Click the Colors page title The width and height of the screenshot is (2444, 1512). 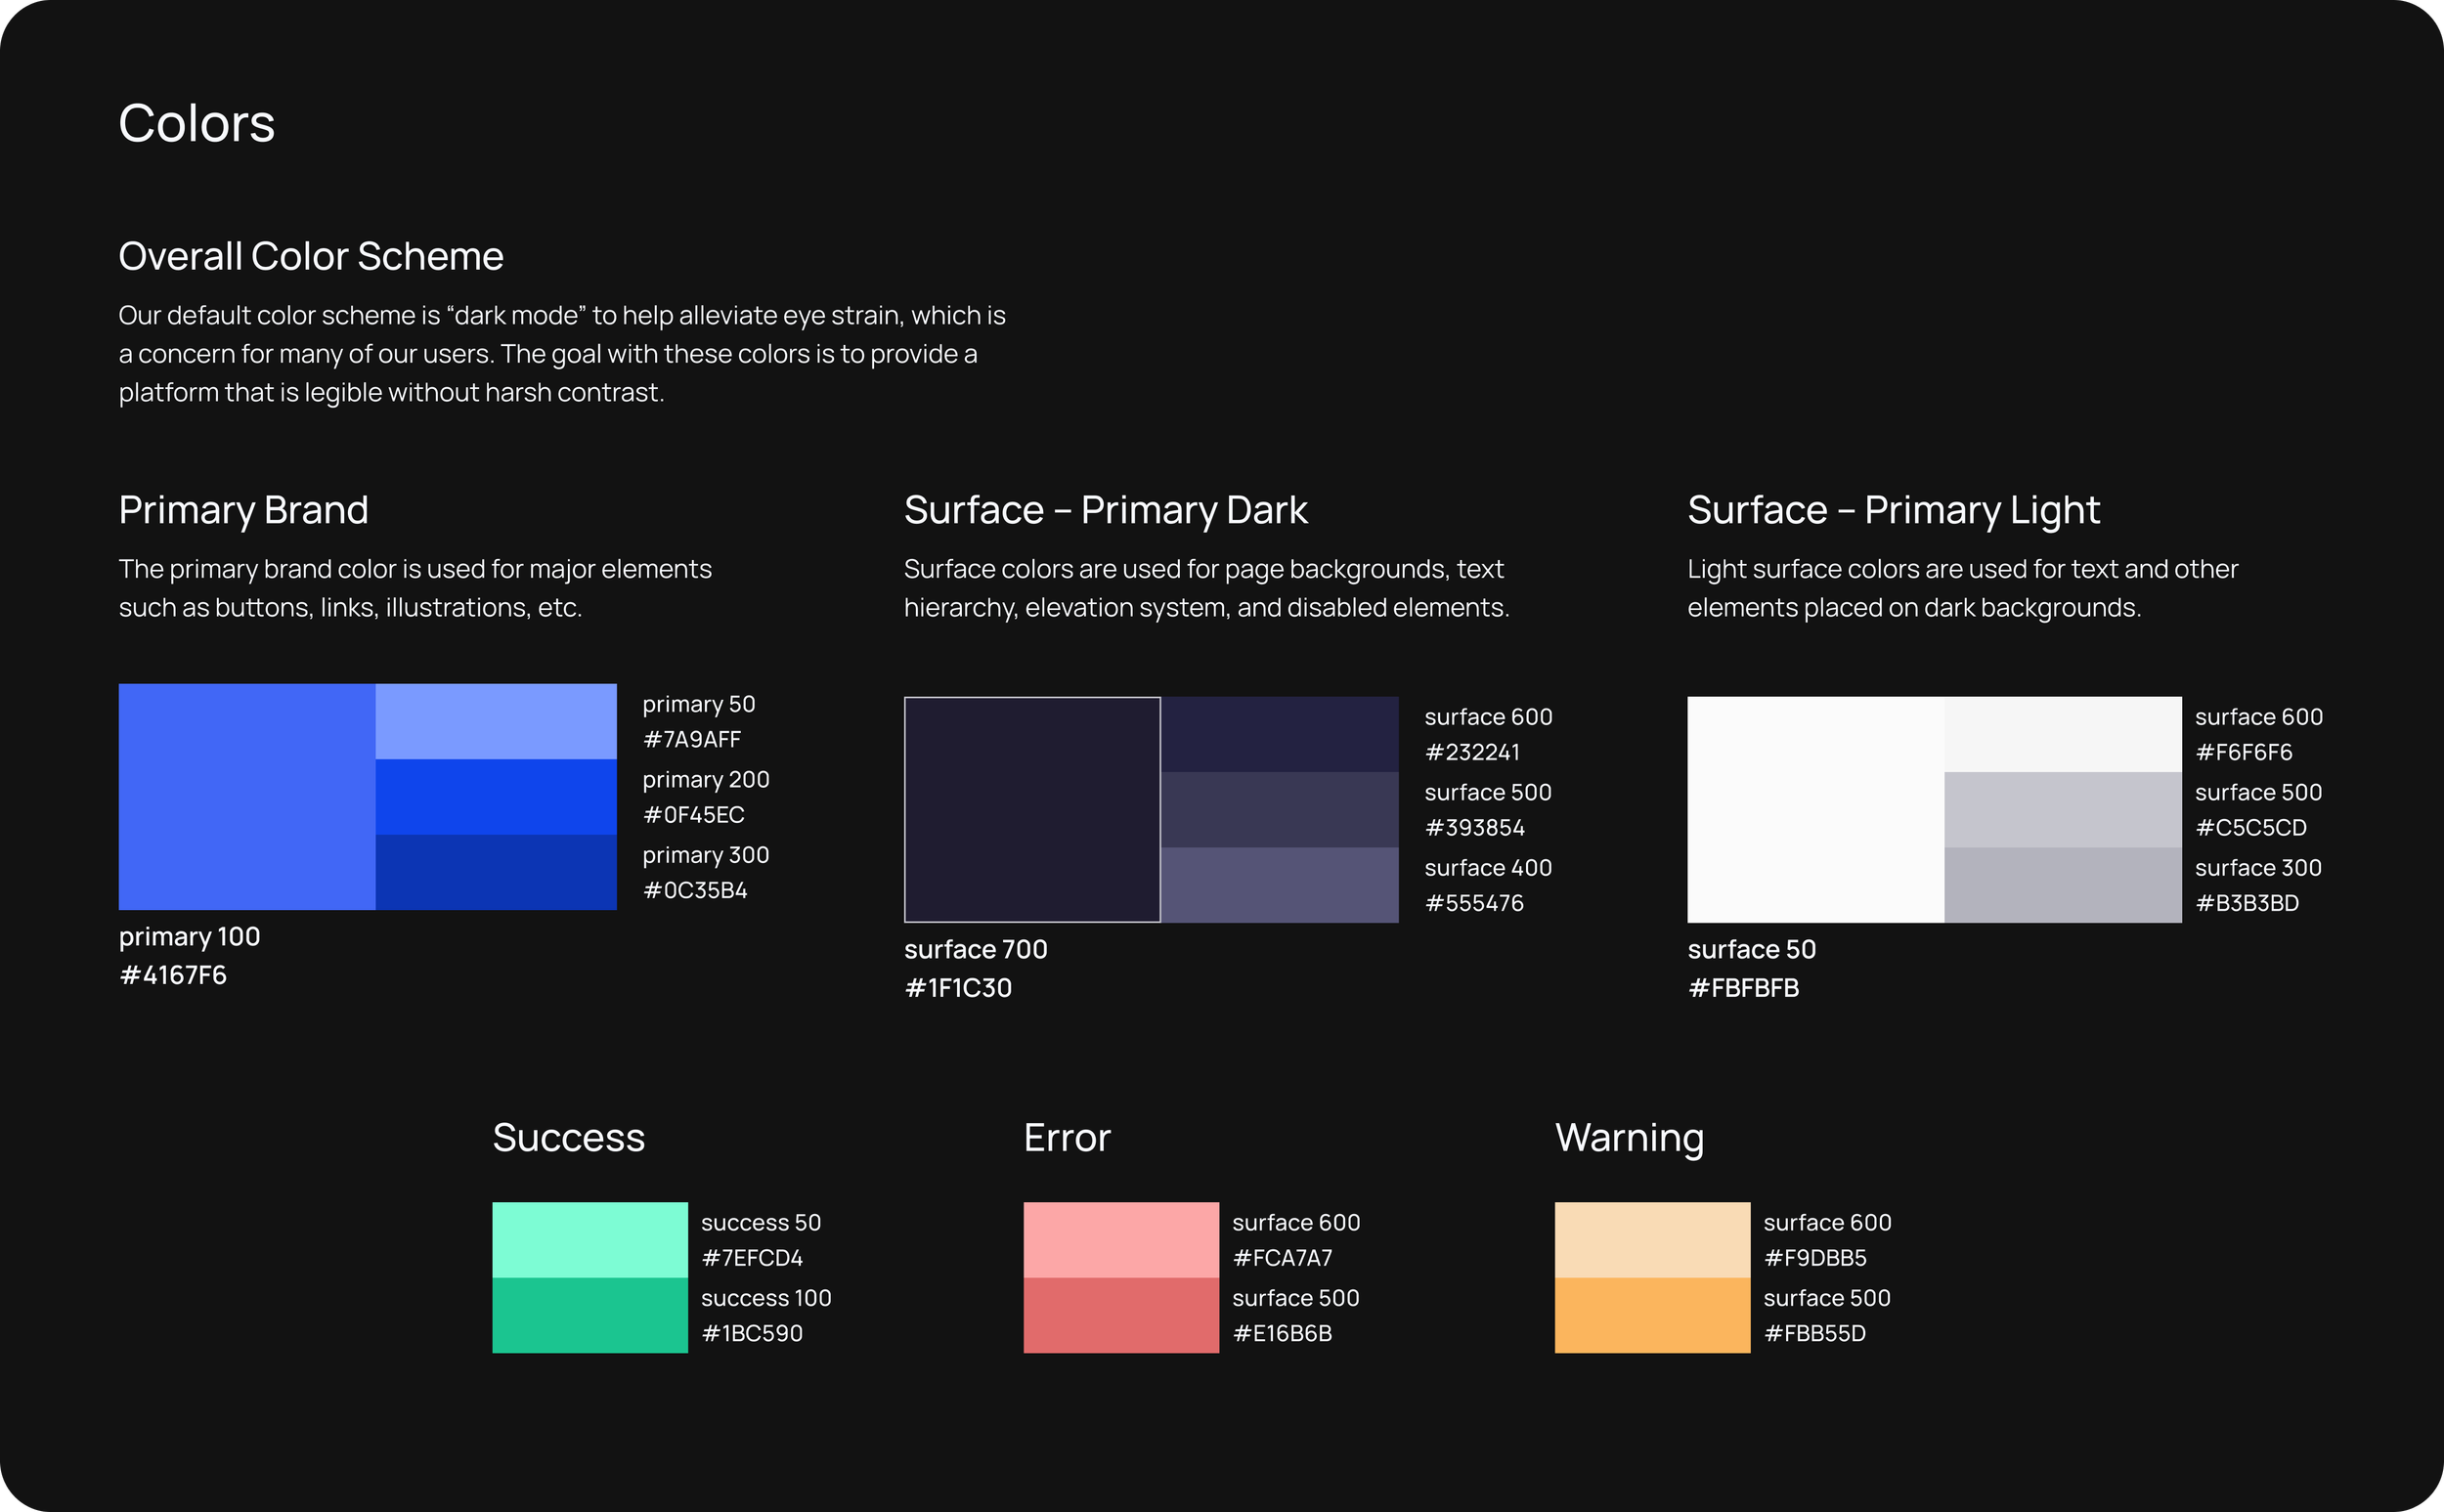(x=196, y=123)
